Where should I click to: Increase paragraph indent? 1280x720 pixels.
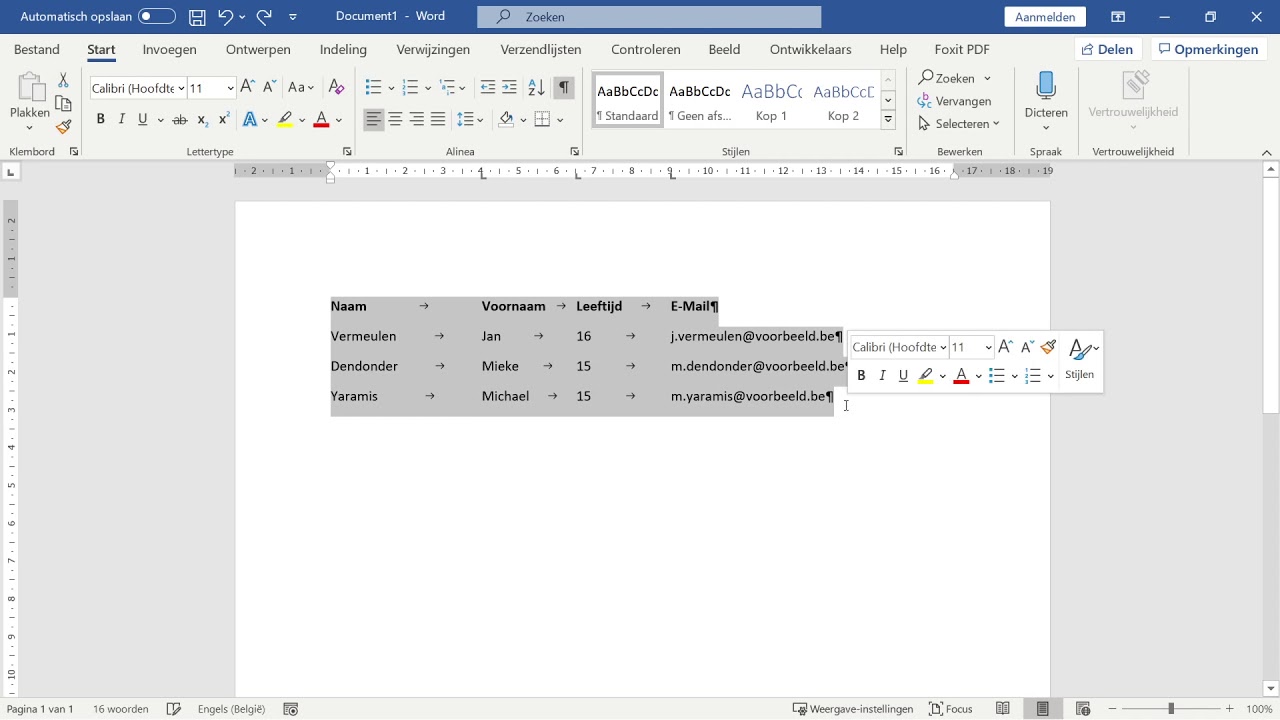(x=510, y=88)
